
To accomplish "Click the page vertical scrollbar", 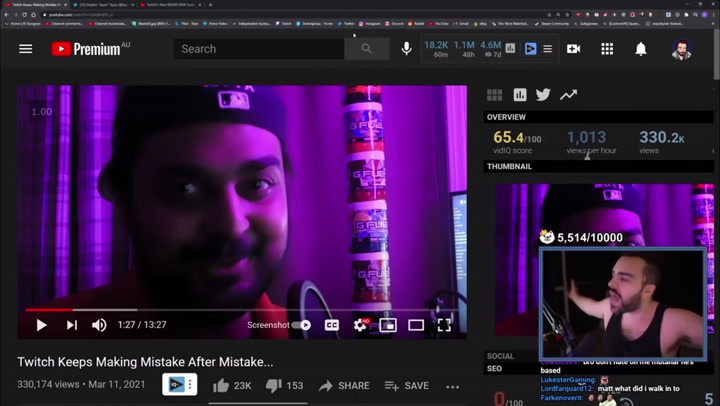I will (x=716, y=55).
